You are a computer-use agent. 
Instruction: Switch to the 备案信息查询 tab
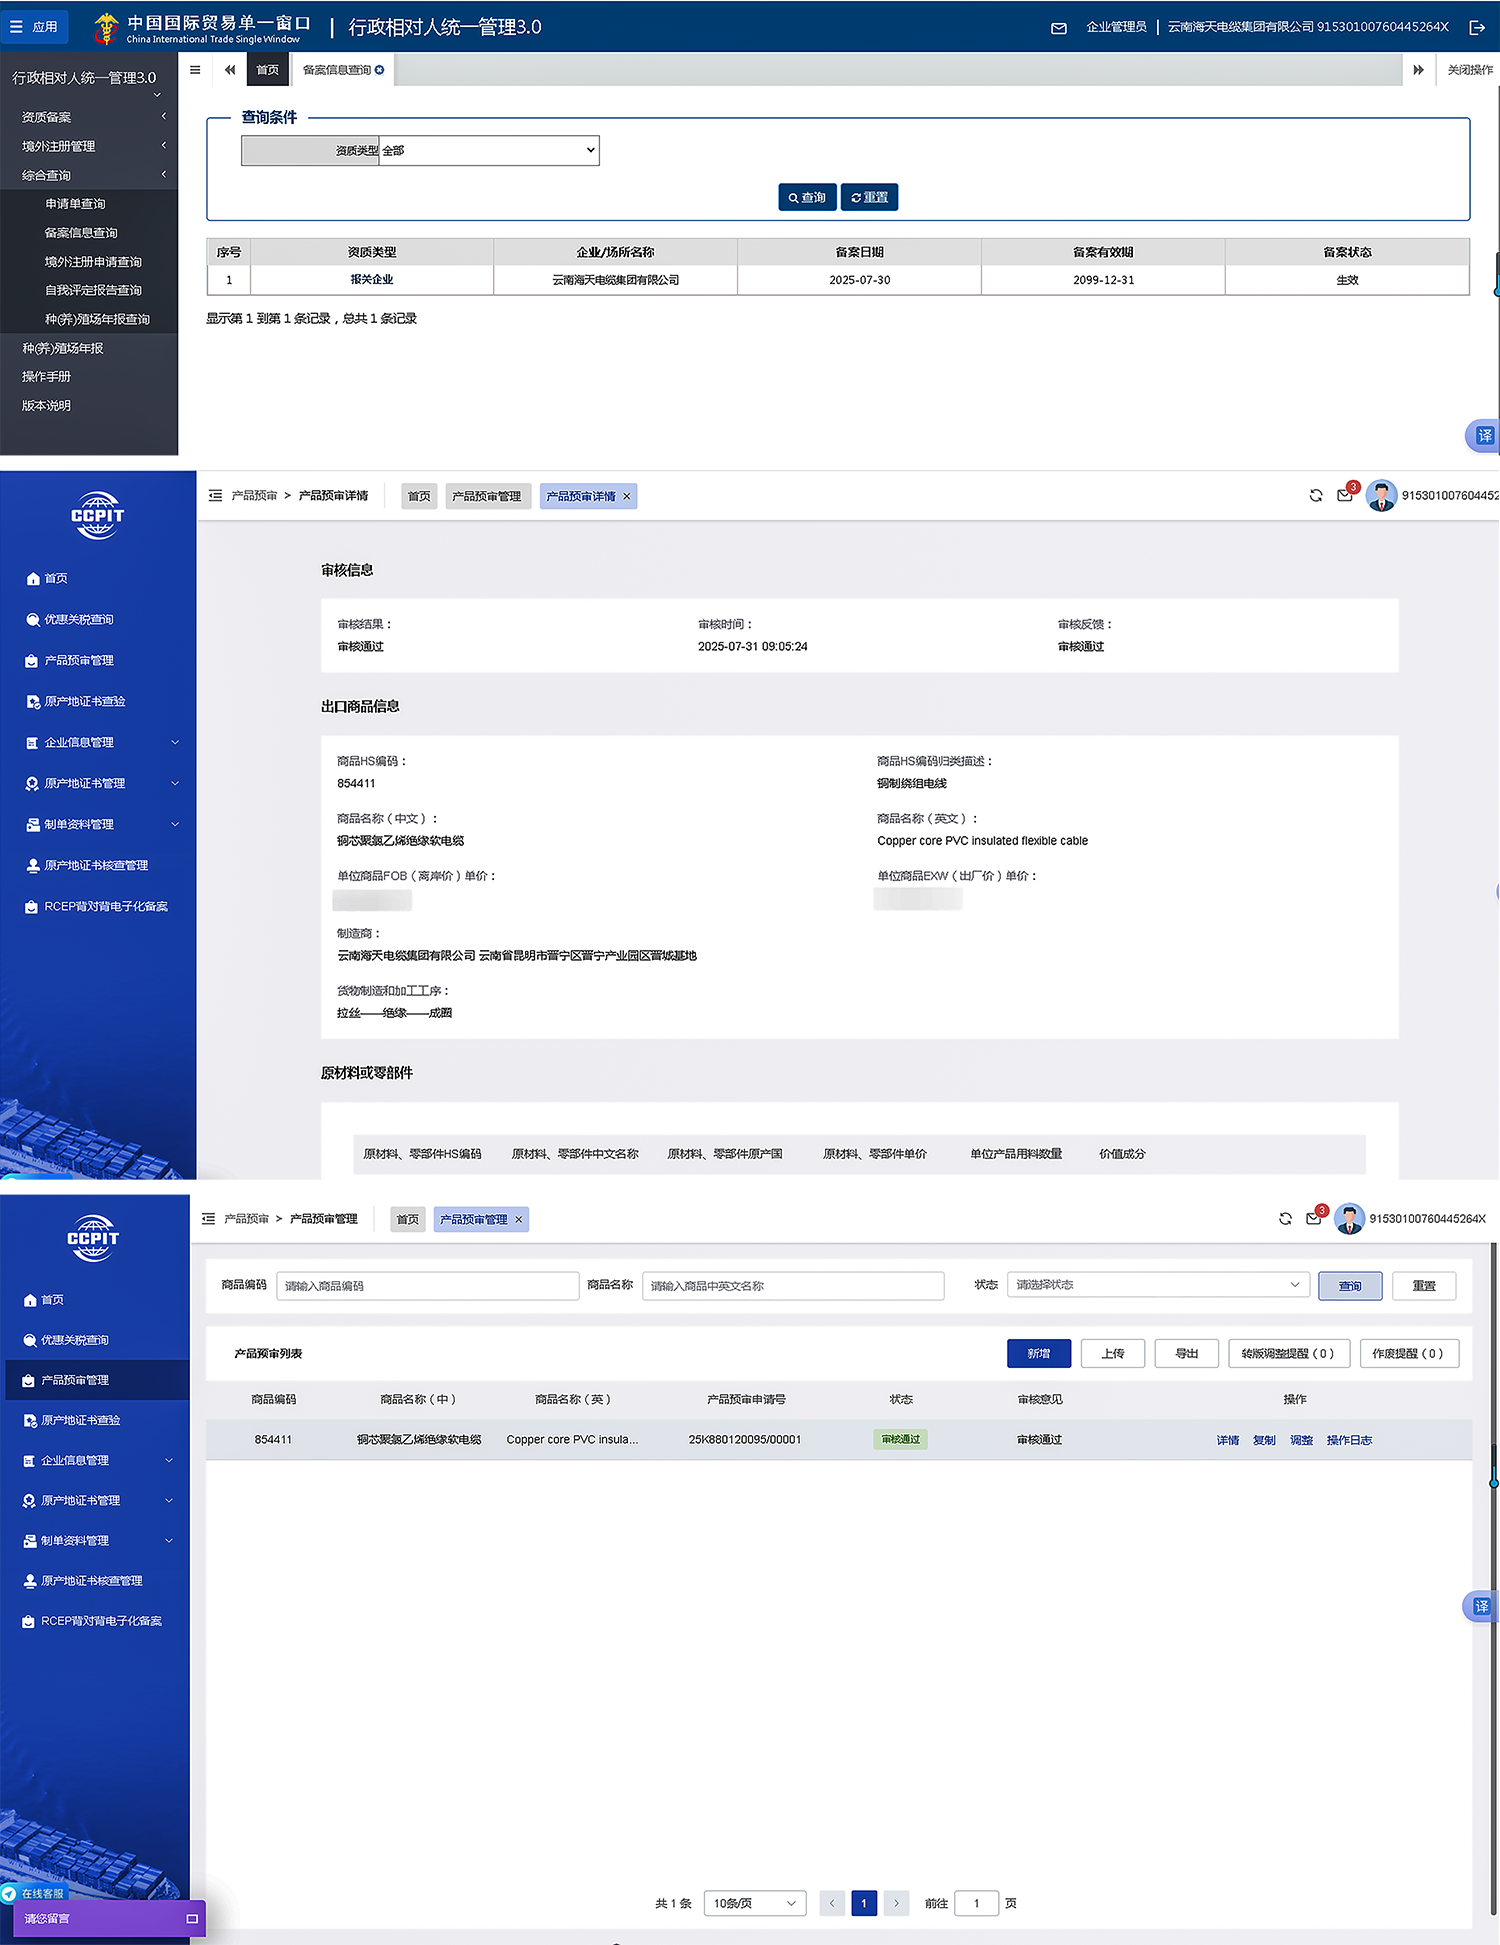point(337,70)
